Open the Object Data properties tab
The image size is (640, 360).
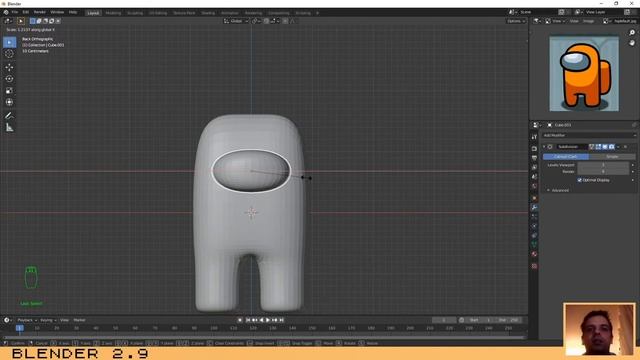coord(534,244)
